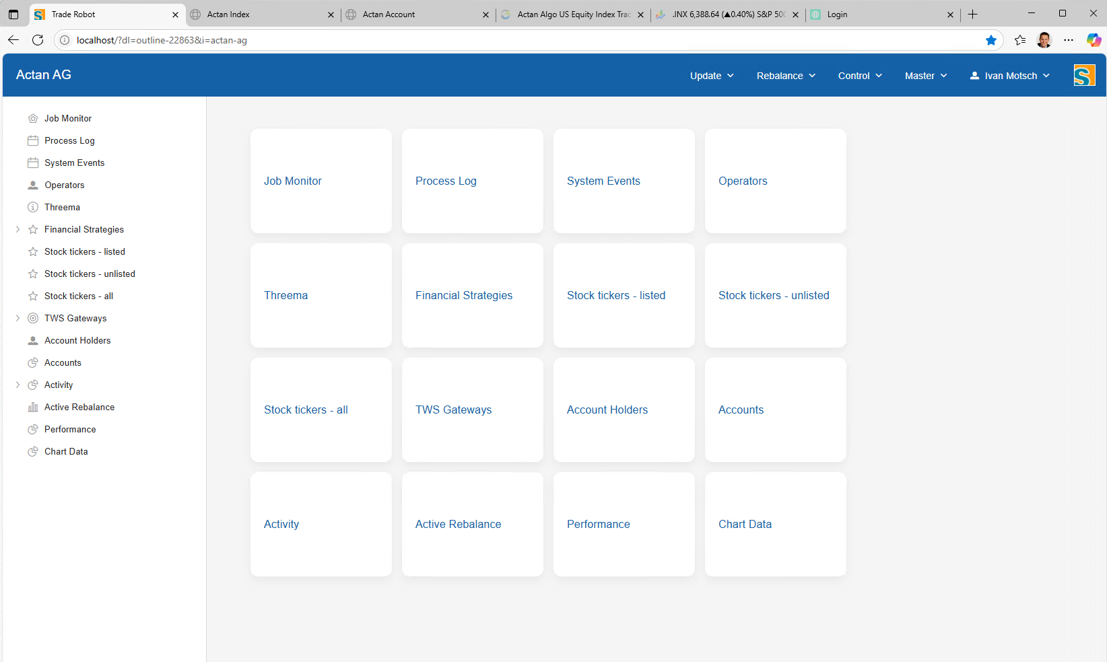Open the TWS Gateways card
The image size is (1107, 662).
(x=472, y=409)
